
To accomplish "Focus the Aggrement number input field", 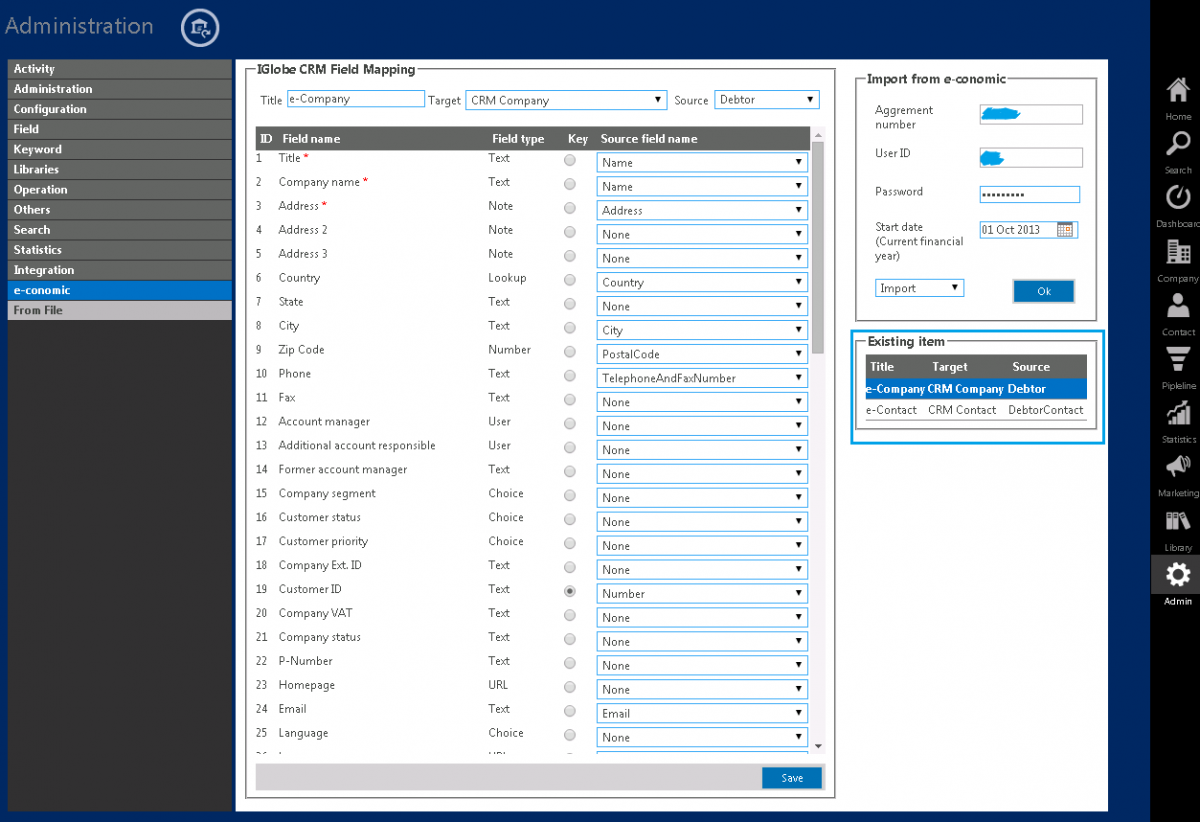I will tap(1031, 114).
